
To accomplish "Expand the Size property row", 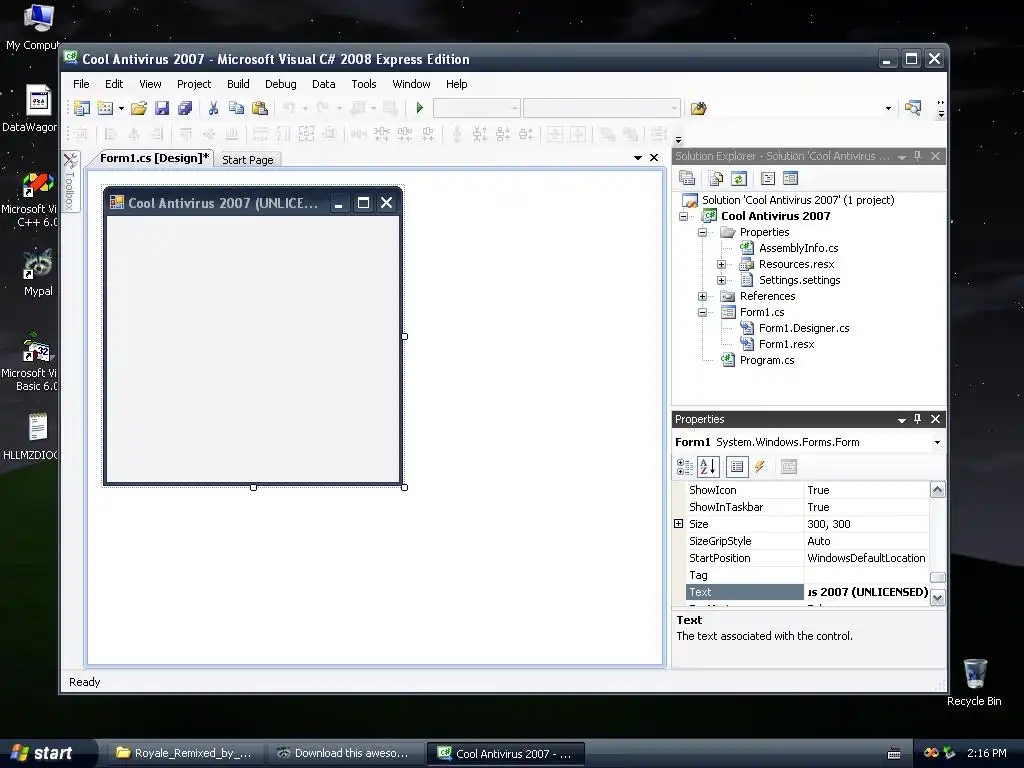I will 679,524.
